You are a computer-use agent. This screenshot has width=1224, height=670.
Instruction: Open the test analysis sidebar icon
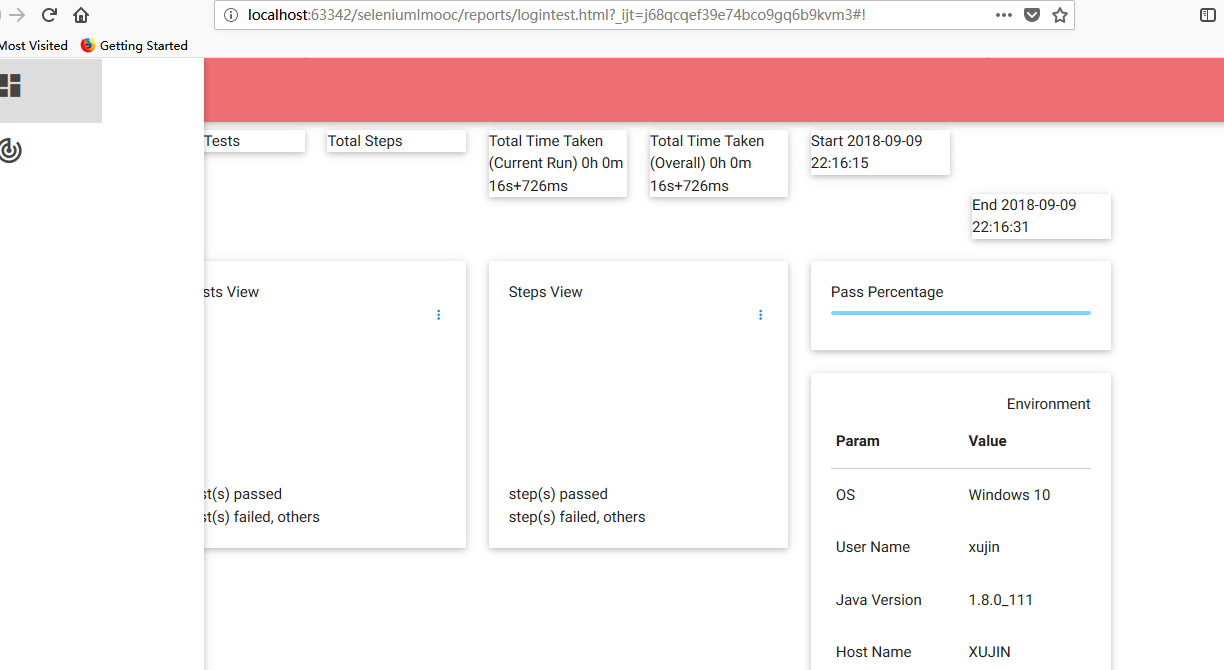(x=10, y=150)
